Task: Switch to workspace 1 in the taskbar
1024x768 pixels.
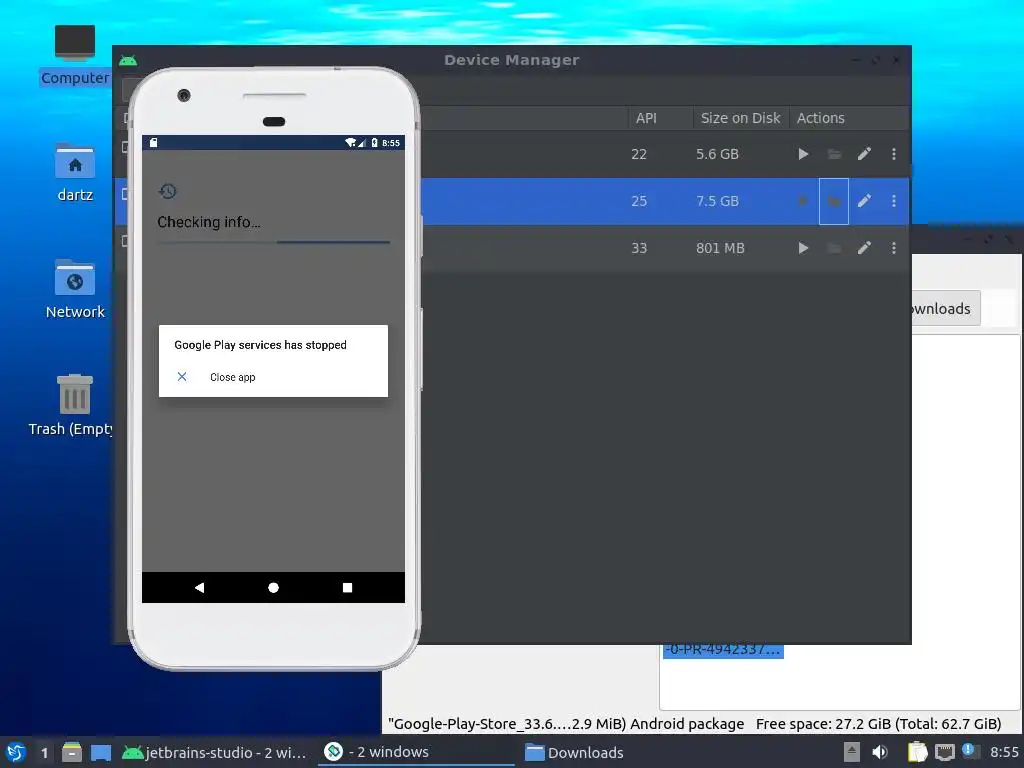Action: 44,753
